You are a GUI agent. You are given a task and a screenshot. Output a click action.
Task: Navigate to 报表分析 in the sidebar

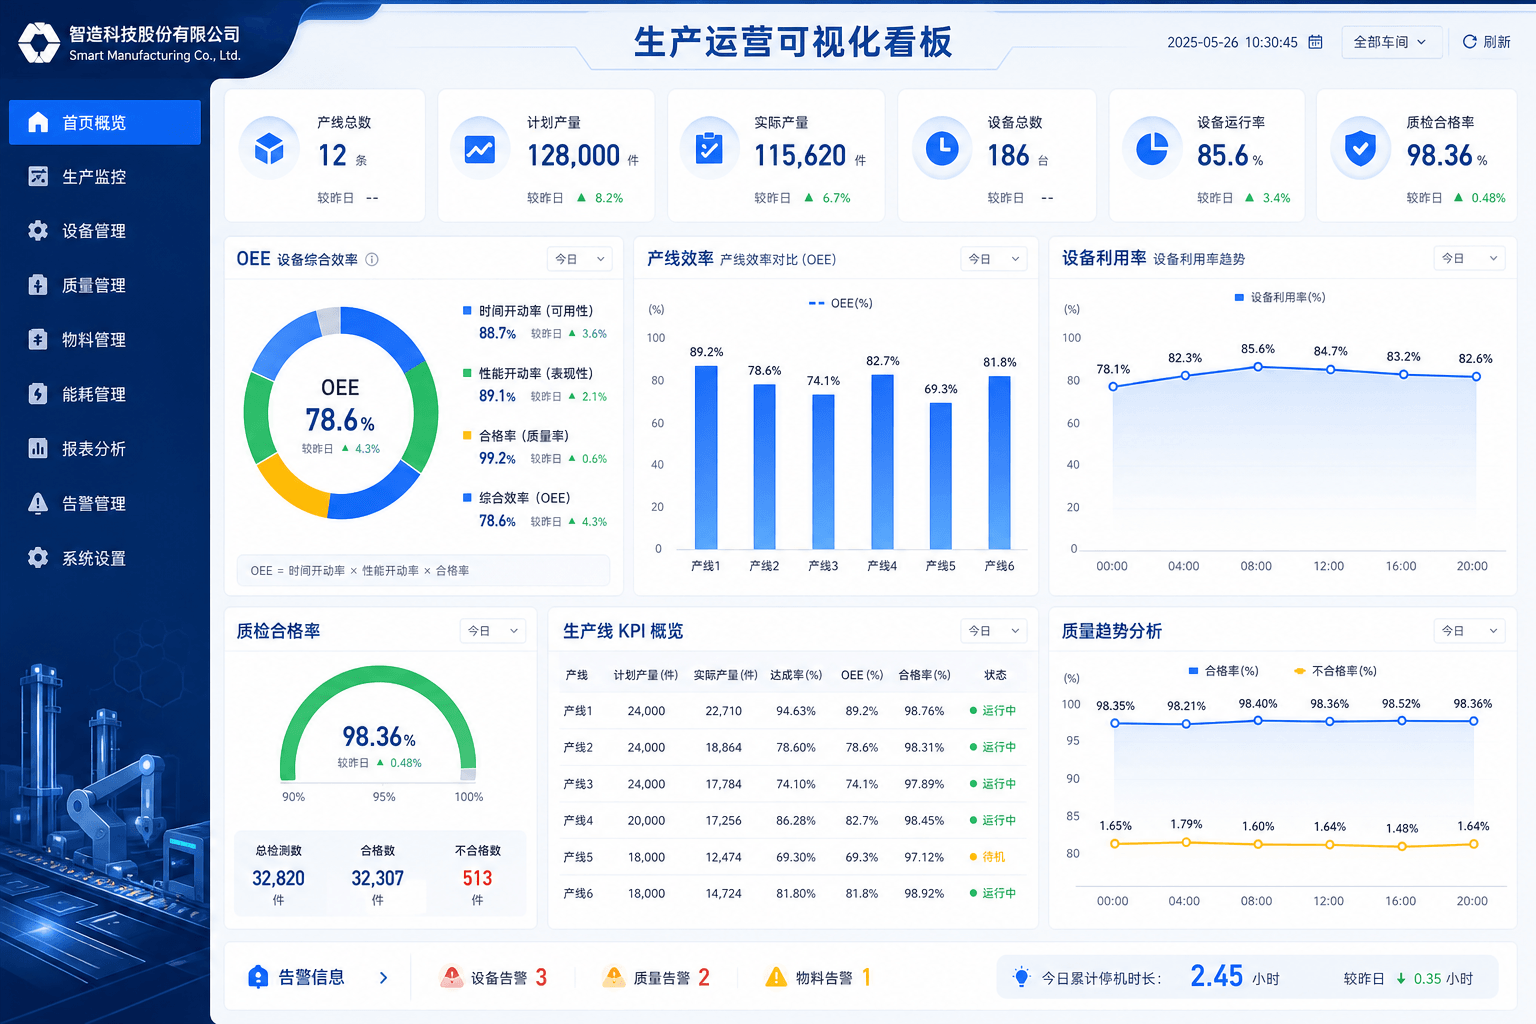click(x=105, y=448)
